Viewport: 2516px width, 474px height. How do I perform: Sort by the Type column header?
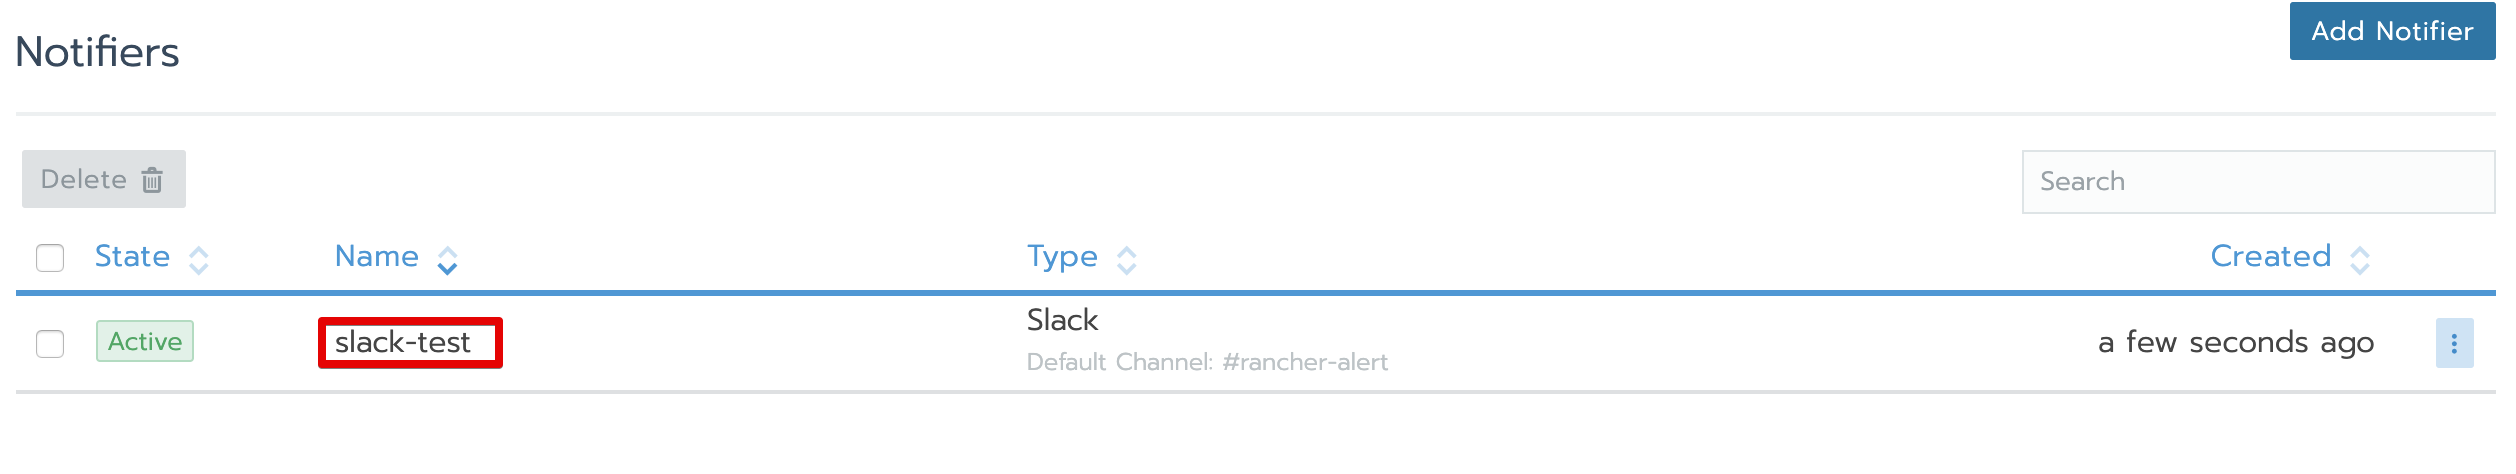tap(1062, 257)
